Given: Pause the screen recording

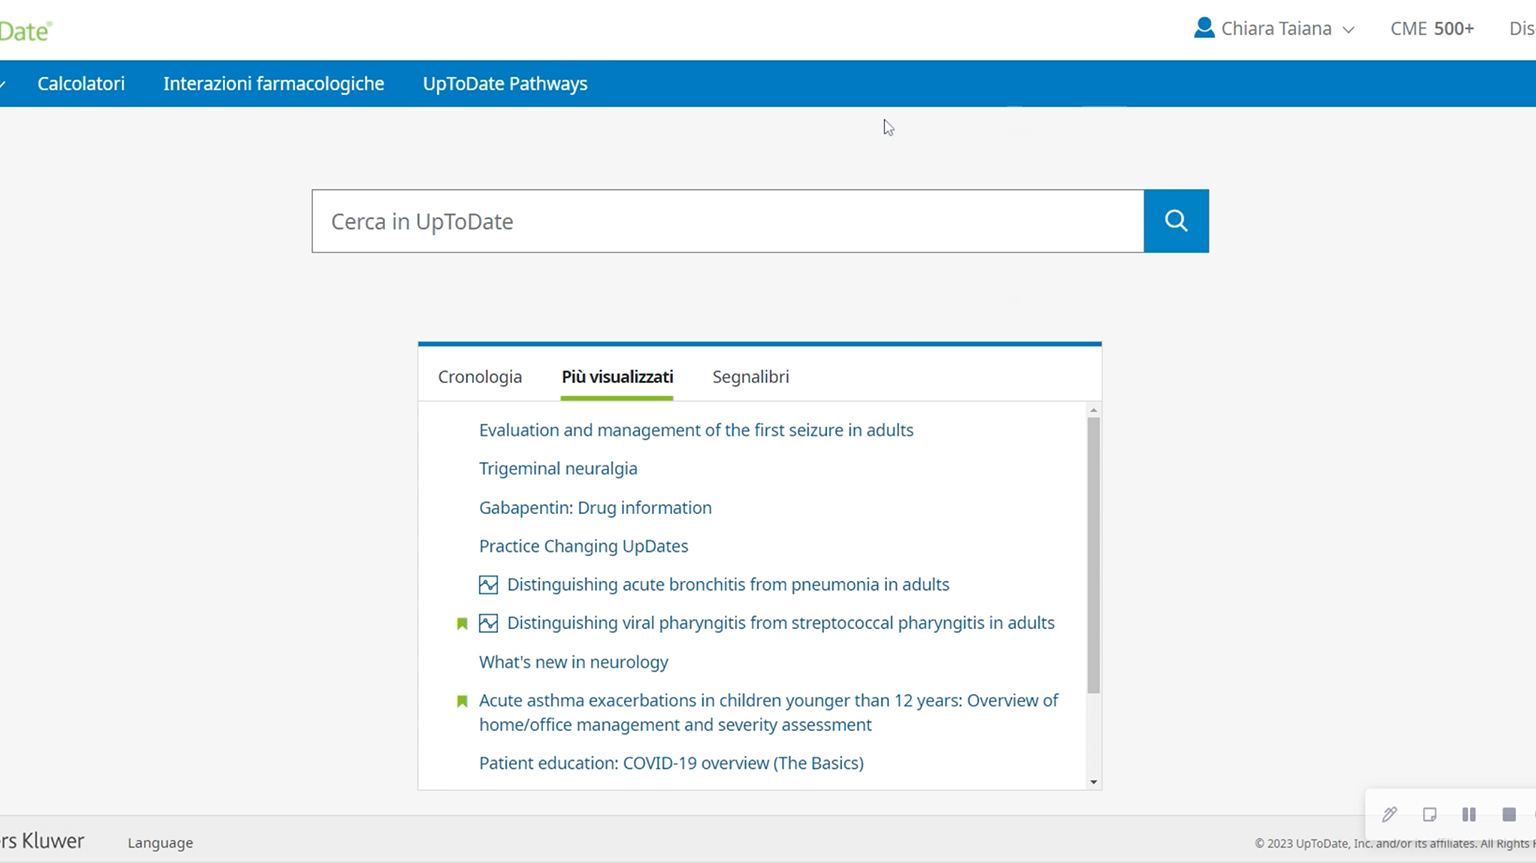Looking at the screenshot, I should pyautogui.click(x=1469, y=814).
